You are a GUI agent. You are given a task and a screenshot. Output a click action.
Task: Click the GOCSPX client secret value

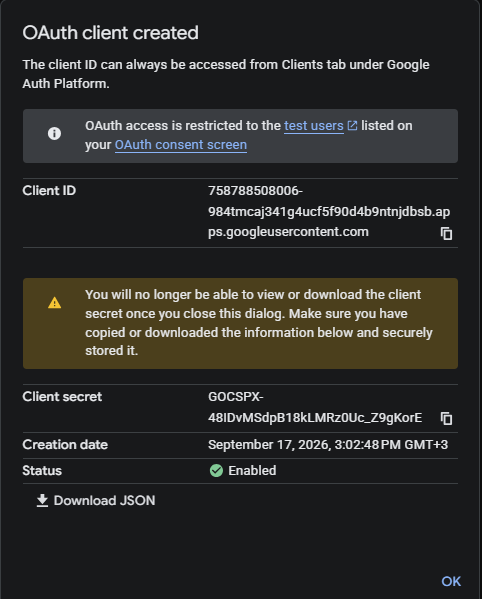click(315, 407)
